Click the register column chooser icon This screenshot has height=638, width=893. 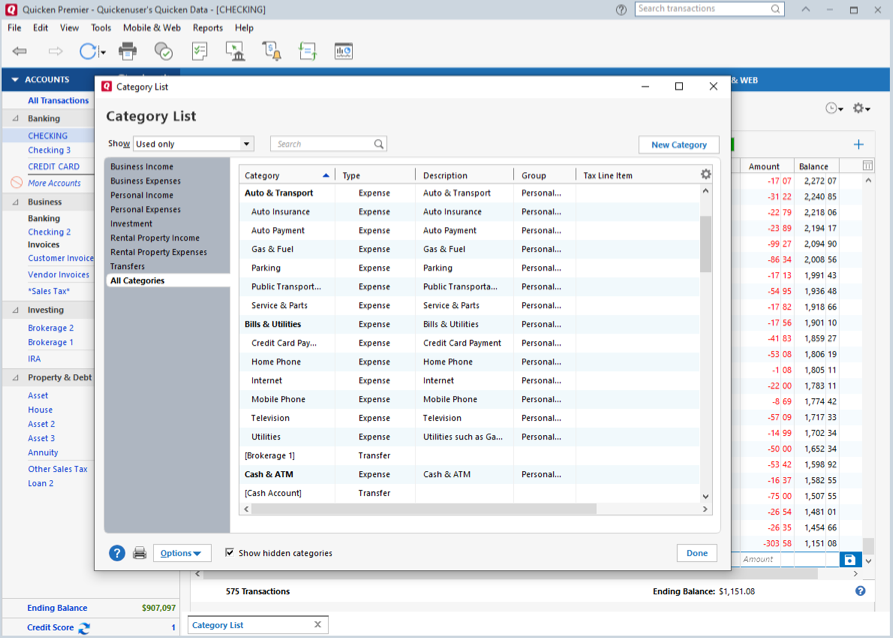click(867, 166)
